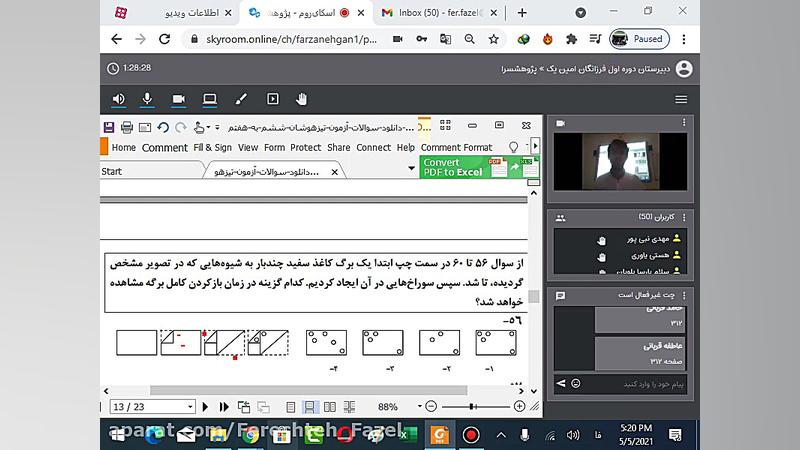800x450 pixels.
Task: Open the media player share icon
Action: pyautogui.click(x=272, y=99)
